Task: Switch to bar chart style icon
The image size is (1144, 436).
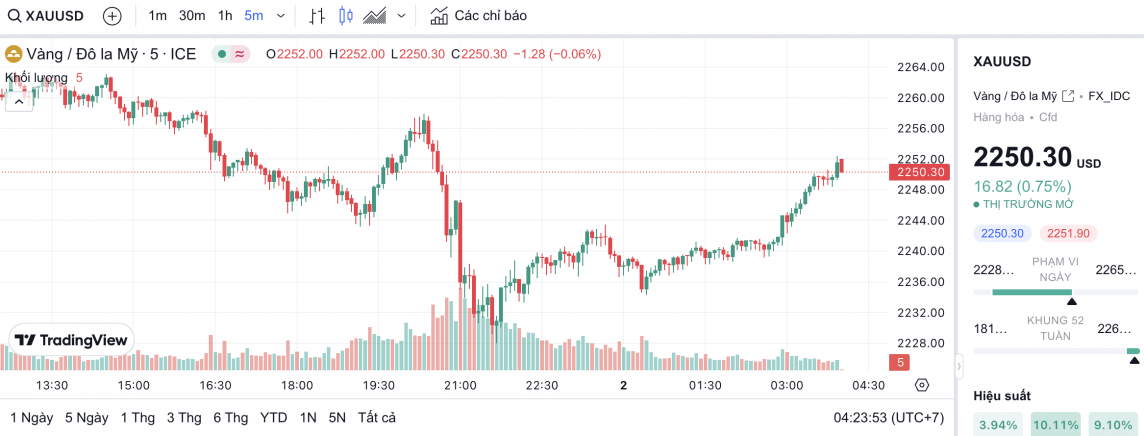Action: 317,16
